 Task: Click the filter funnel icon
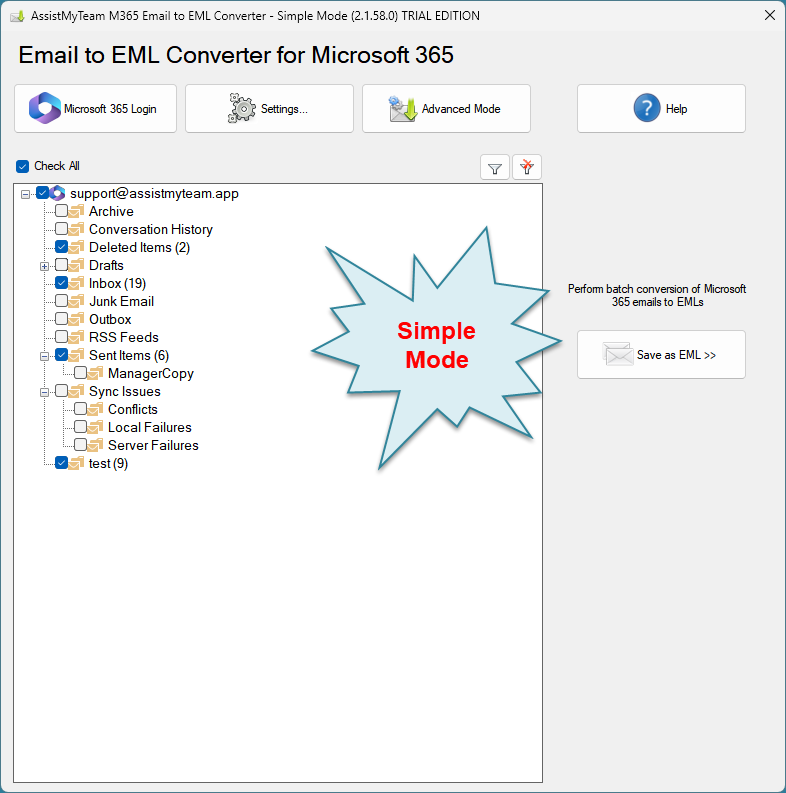pos(495,168)
